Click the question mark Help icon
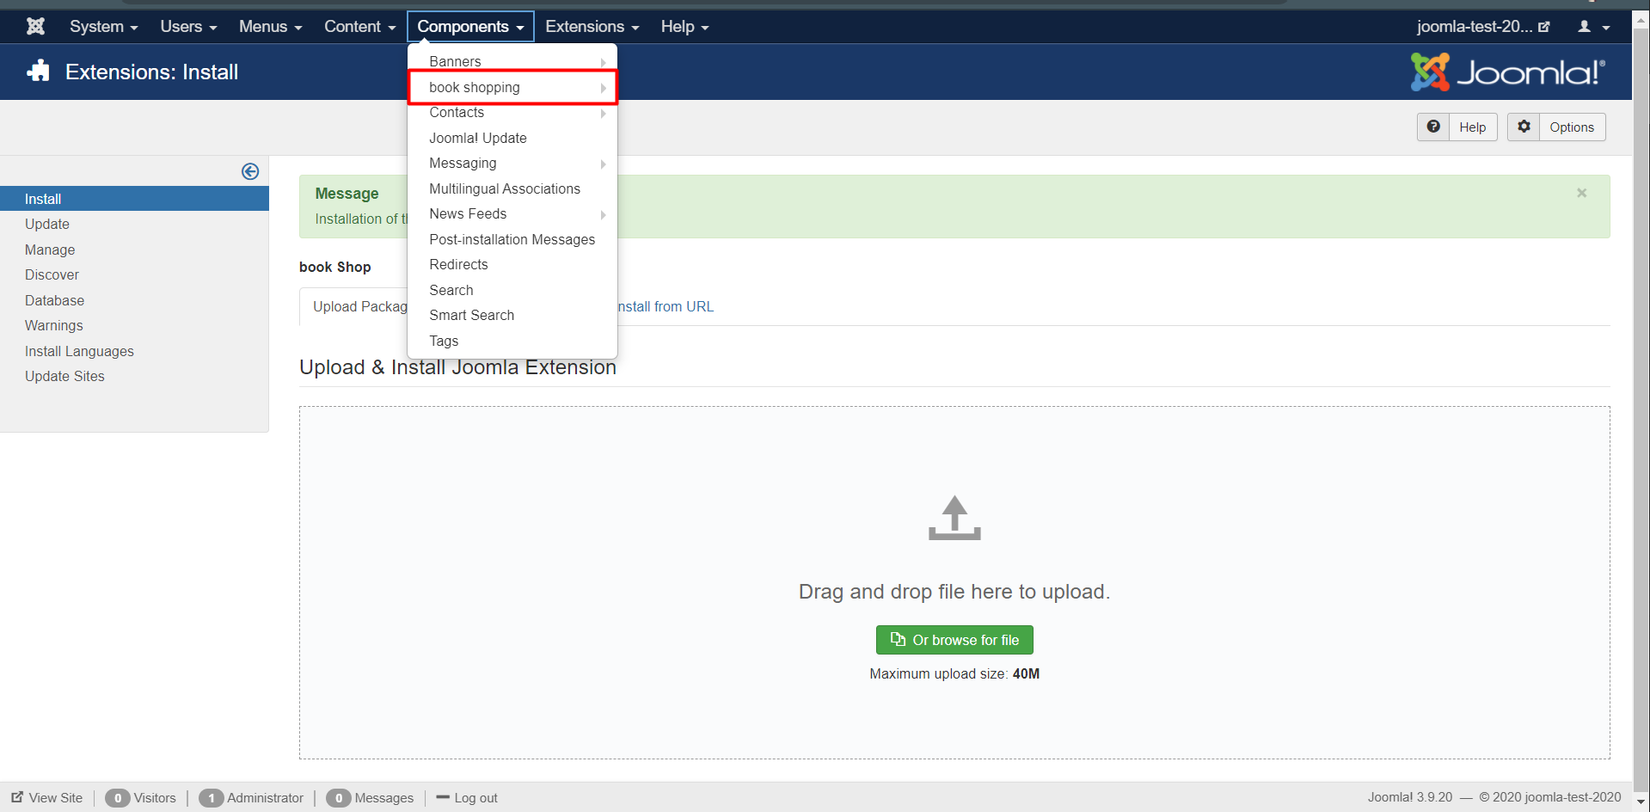The height and width of the screenshot is (812, 1650). (x=1433, y=127)
